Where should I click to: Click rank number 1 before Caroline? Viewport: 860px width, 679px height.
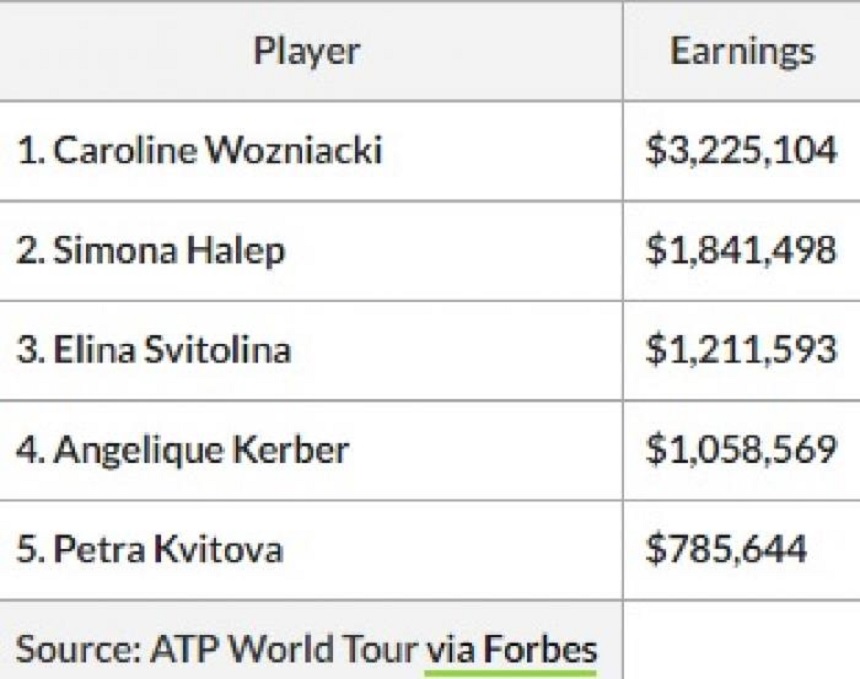(27, 151)
